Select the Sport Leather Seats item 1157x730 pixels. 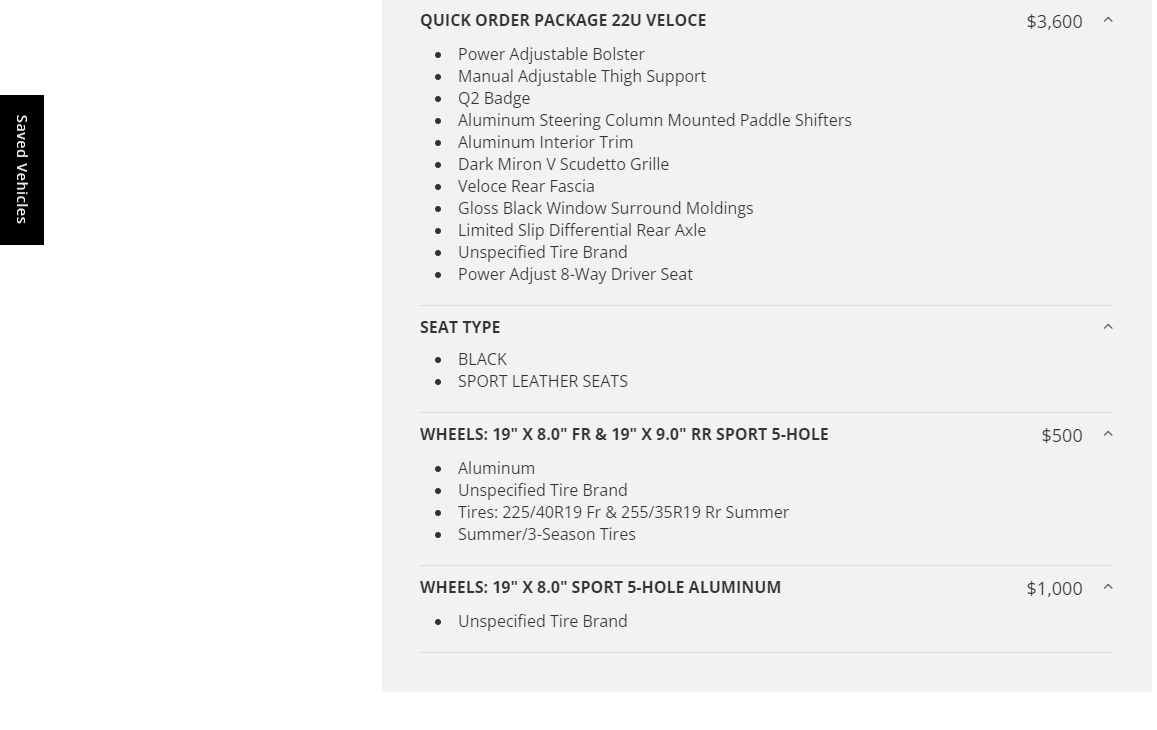pos(542,381)
